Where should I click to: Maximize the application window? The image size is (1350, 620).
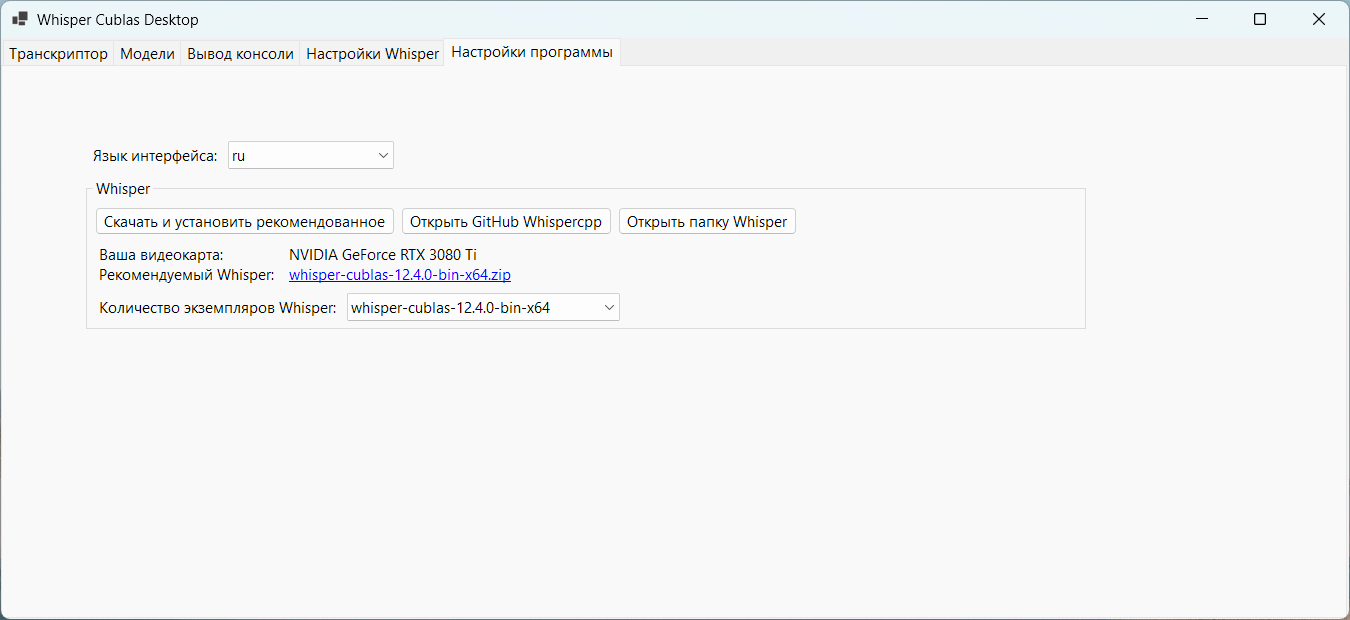(x=1259, y=19)
